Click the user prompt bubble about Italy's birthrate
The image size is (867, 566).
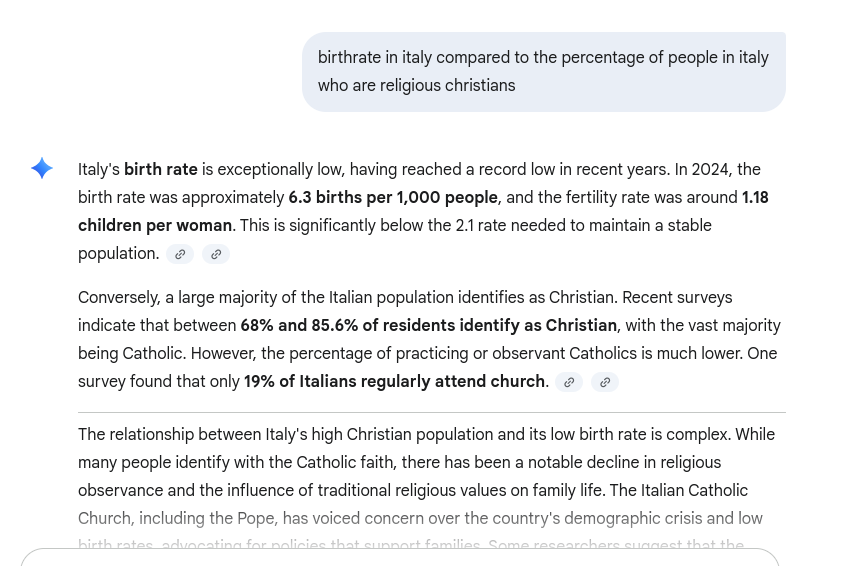point(543,72)
